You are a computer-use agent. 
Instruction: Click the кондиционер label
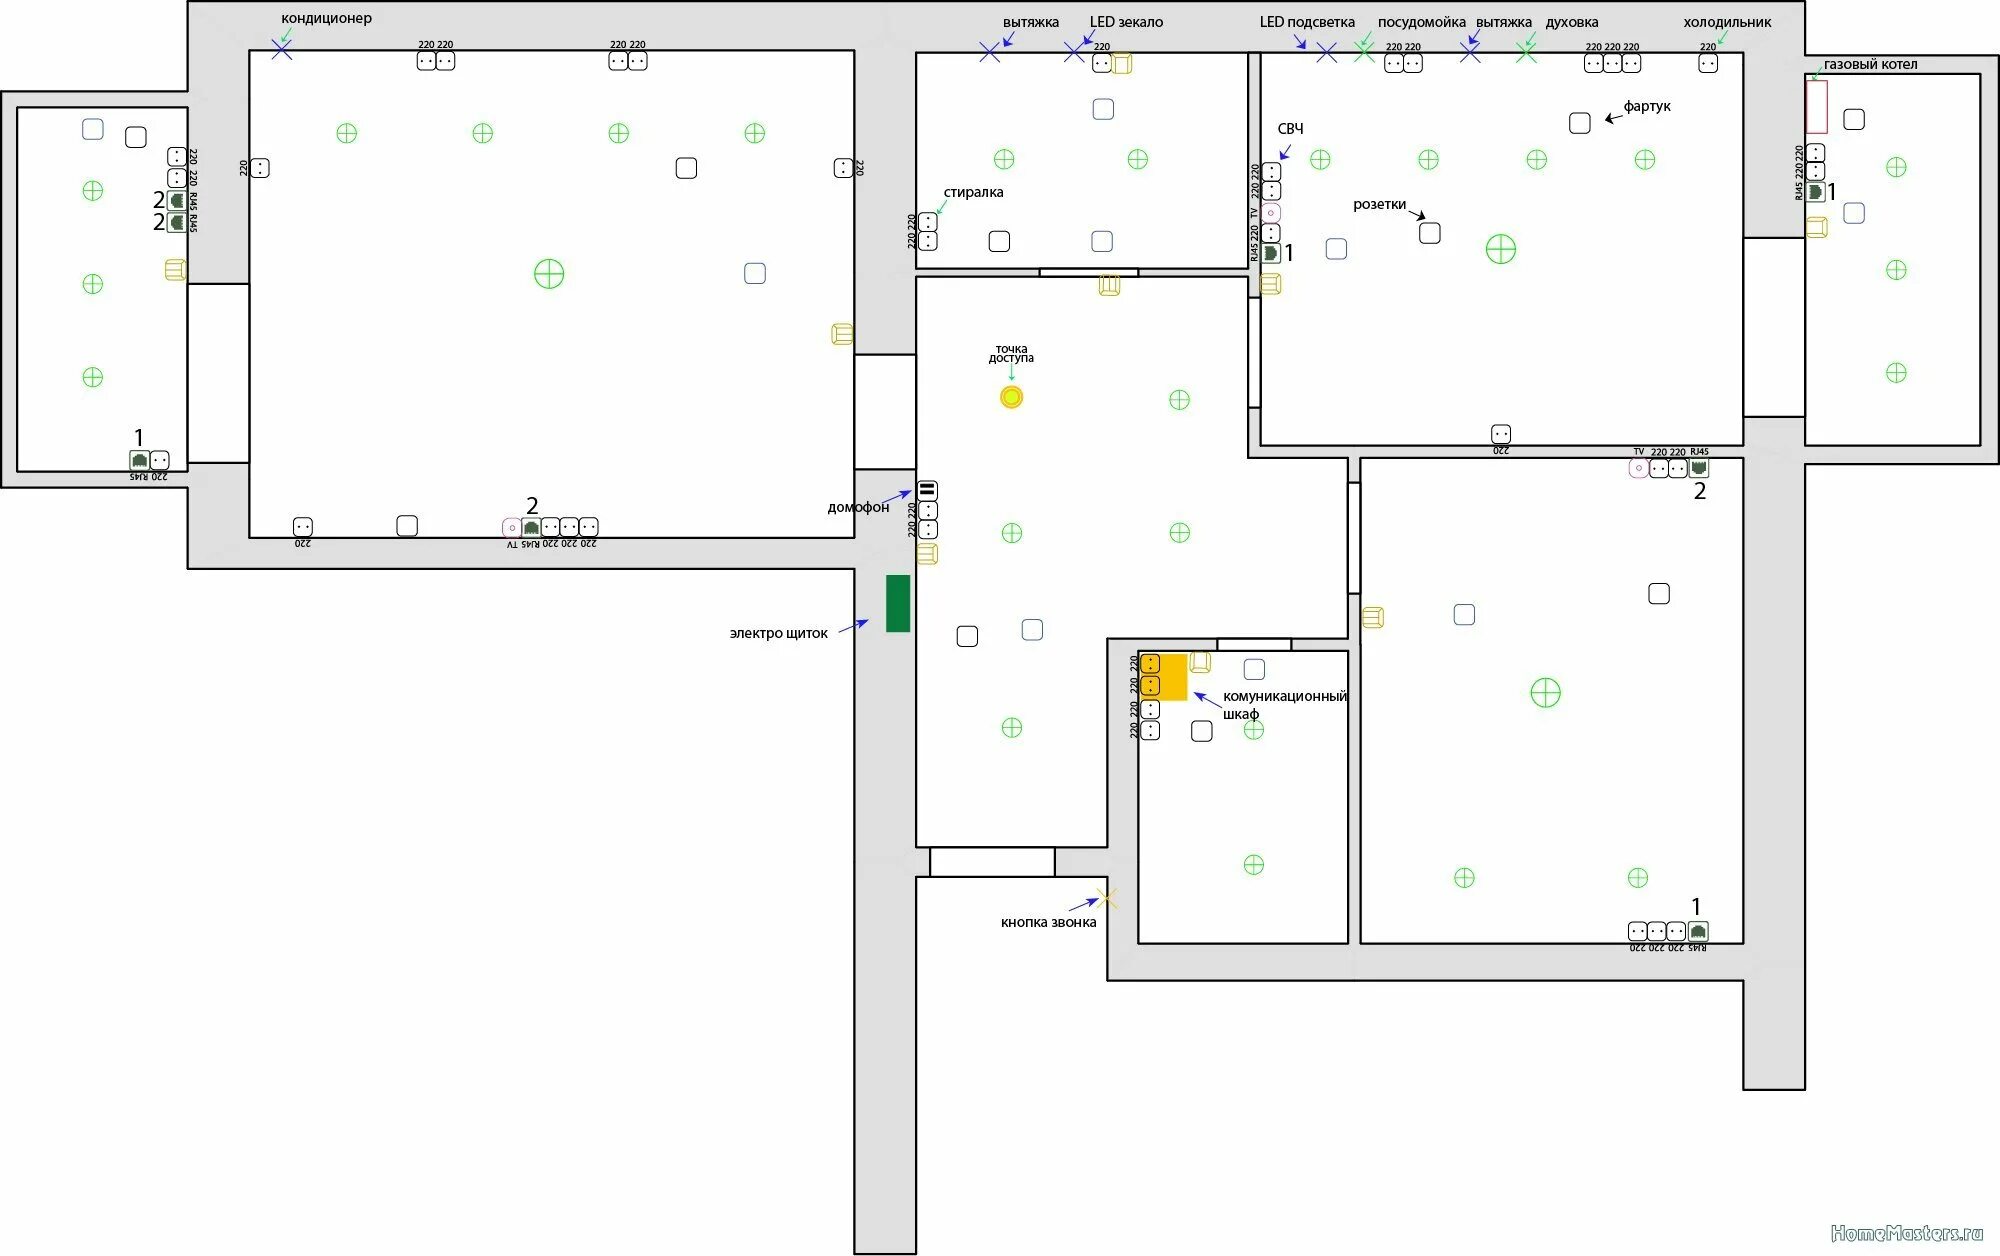(326, 18)
